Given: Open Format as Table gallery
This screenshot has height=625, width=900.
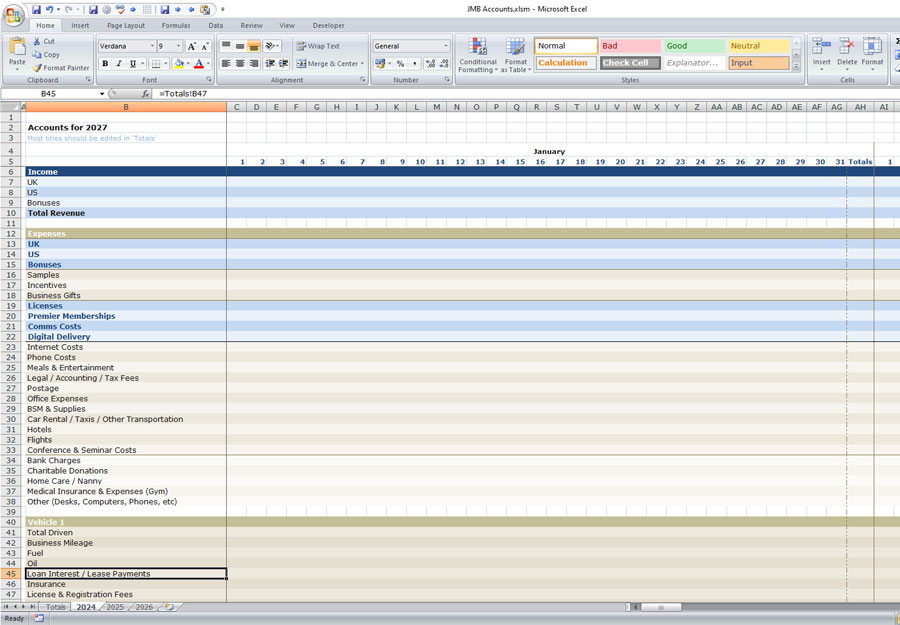Looking at the screenshot, I should pyautogui.click(x=515, y=55).
